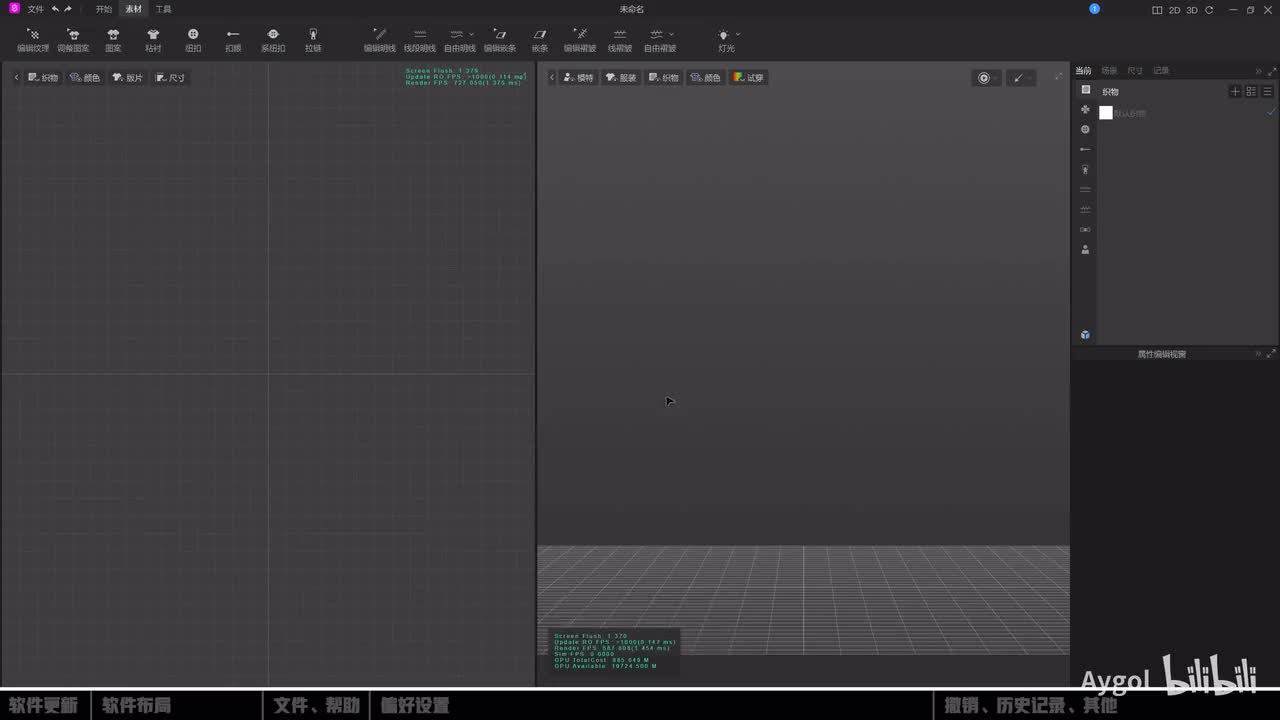
Task: Click the refresh icon in title bar
Action: [1209, 10]
